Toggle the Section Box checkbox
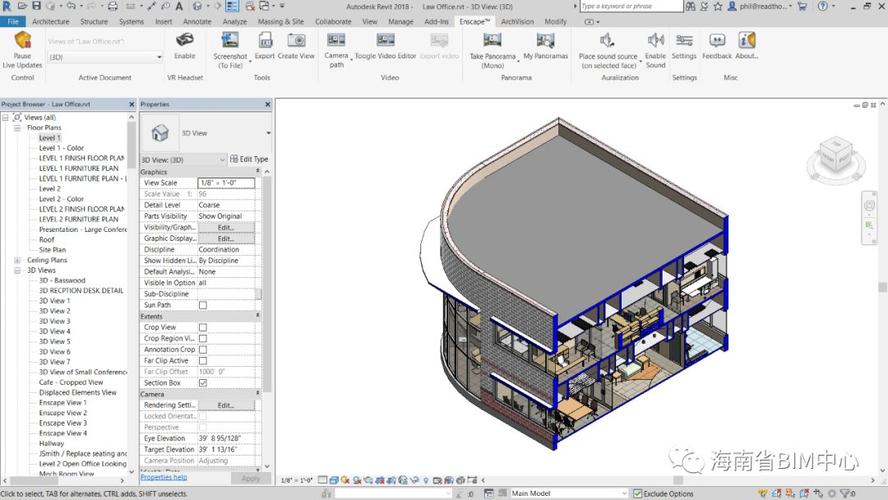Viewport: 888px width, 500px height. point(203,383)
